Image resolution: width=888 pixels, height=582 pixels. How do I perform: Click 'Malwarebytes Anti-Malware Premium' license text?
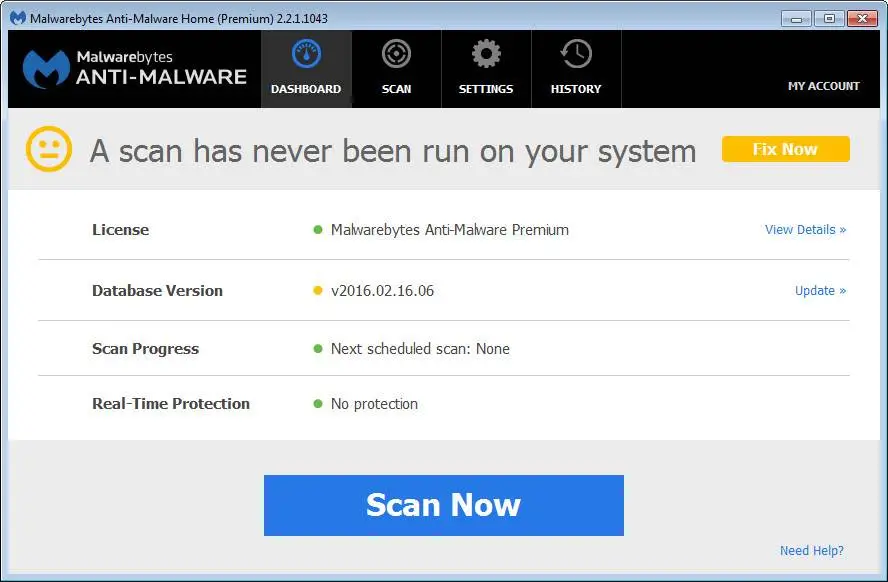pos(450,230)
